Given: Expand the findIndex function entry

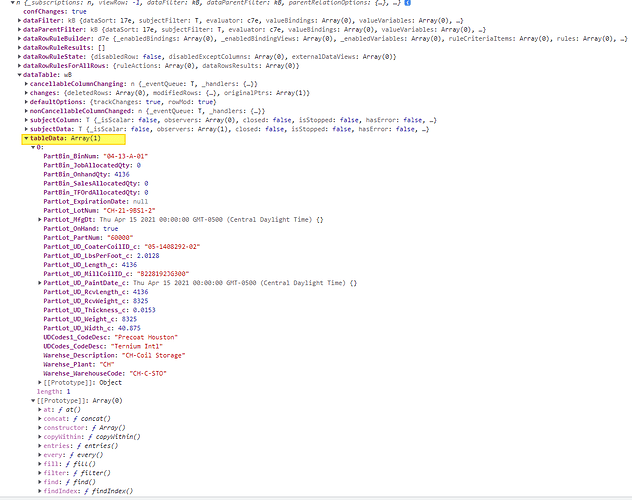Looking at the screenshot, I should (x=40, y=491).
